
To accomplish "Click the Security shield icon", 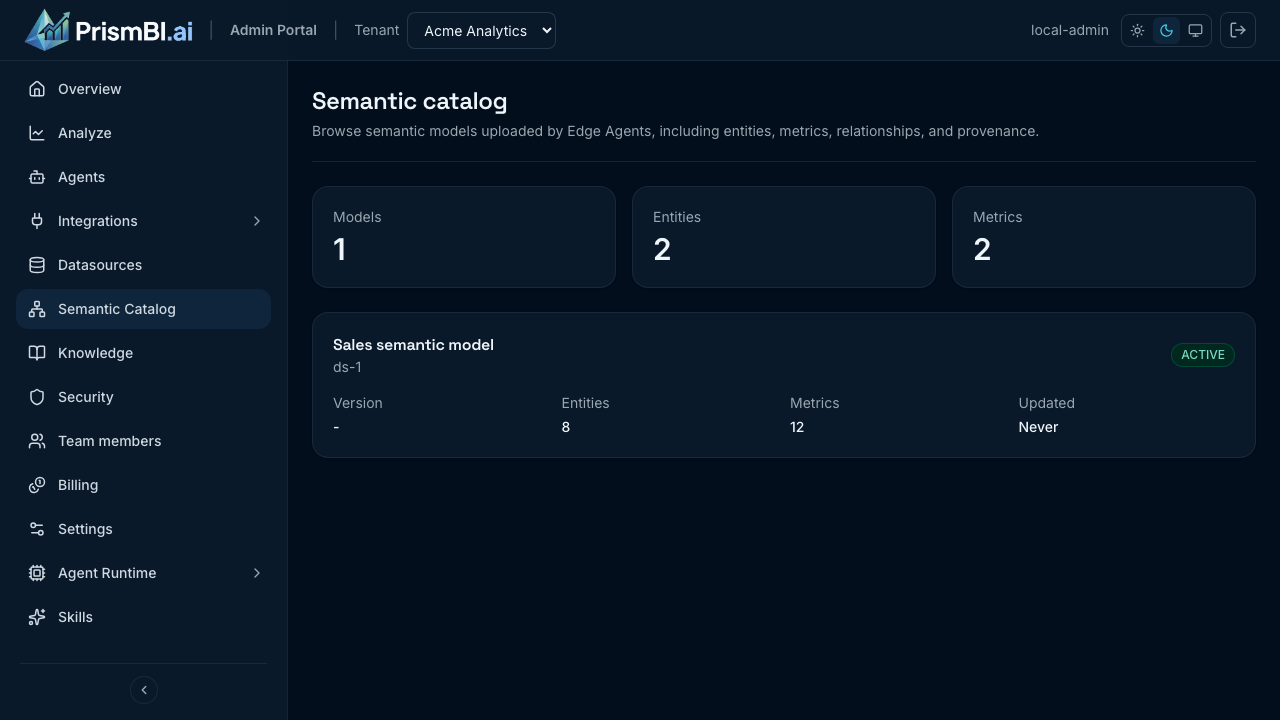I will point(37,397).
